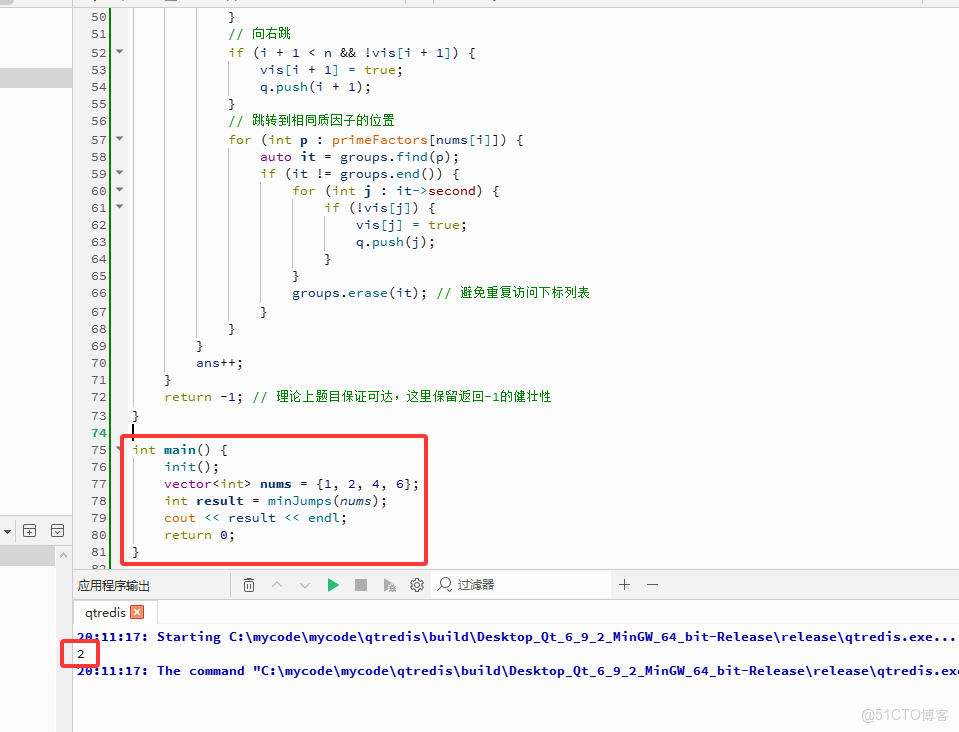The image size is (959, 732).
Task: Fold the if block at line 59
Action: pos(120,172)
